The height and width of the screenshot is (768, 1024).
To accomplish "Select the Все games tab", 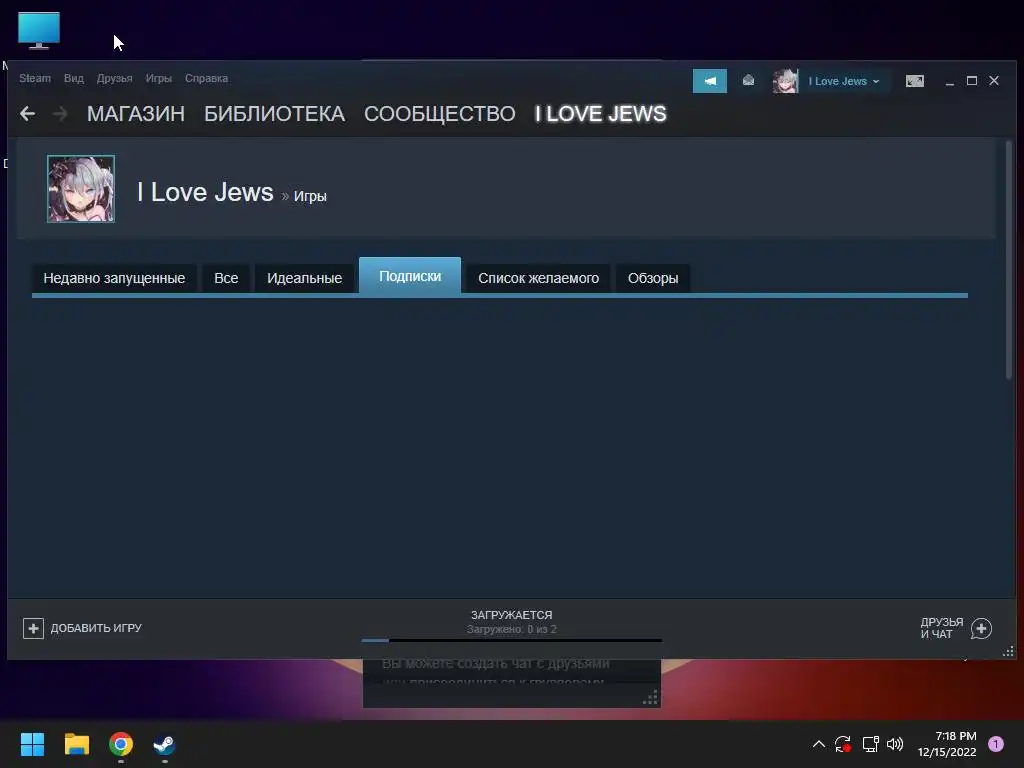I will [x=226, y=278].
